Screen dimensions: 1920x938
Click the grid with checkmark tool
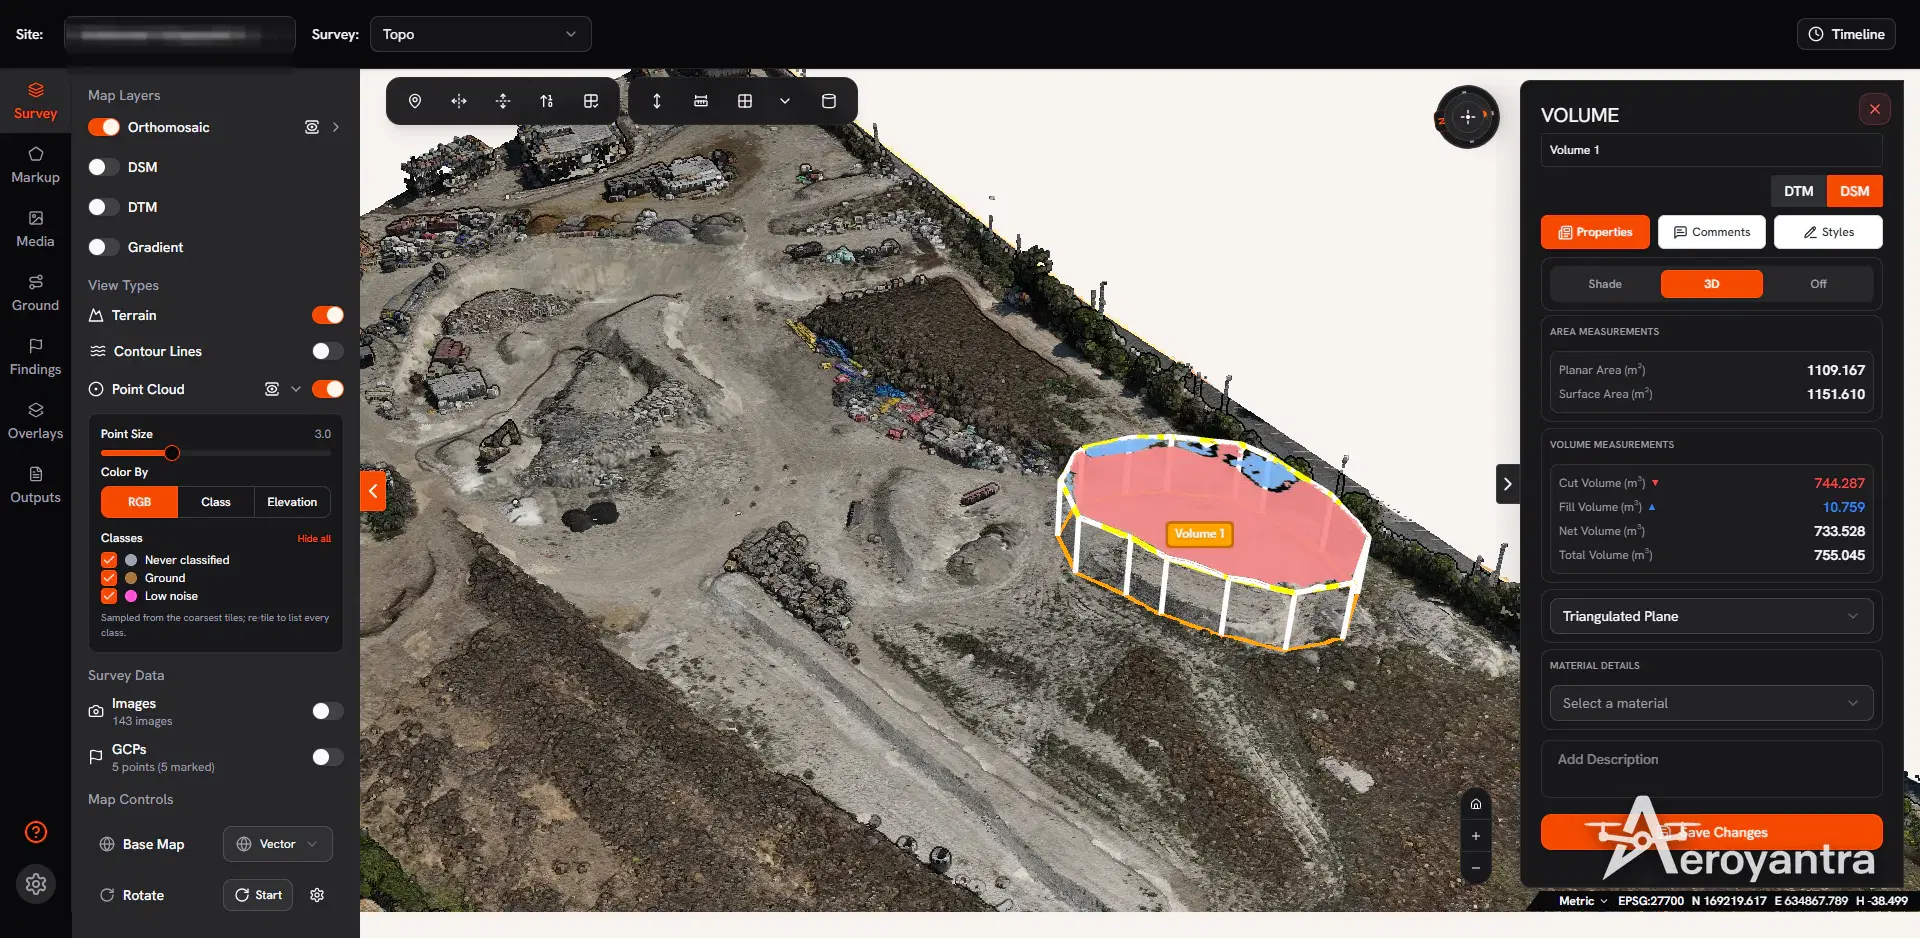[x=591, y=101]
